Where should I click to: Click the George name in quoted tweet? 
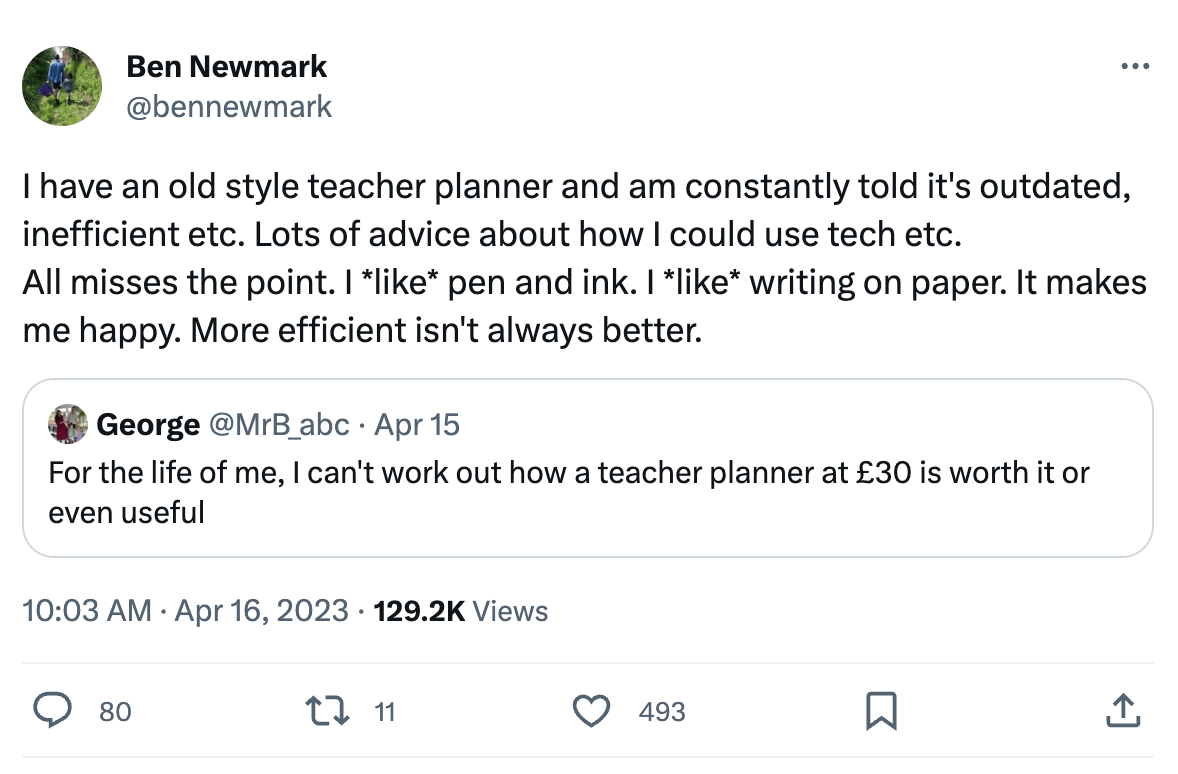tap(148, 425)
